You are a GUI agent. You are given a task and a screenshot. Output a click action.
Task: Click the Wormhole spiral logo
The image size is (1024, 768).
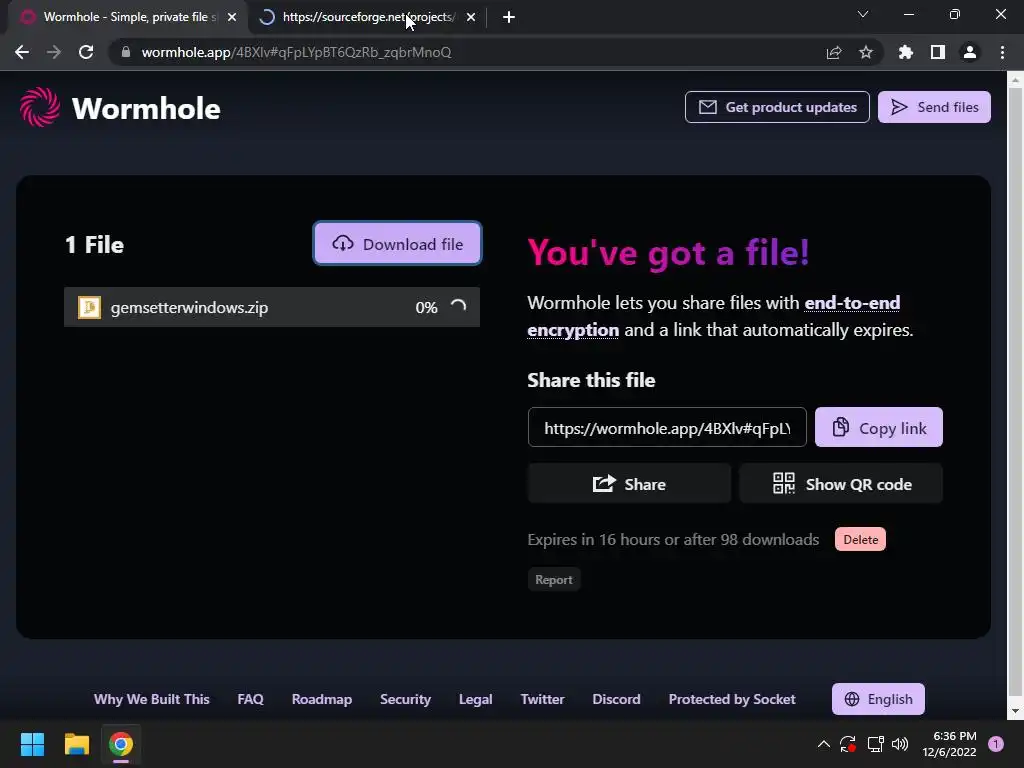tap(39, 107)
